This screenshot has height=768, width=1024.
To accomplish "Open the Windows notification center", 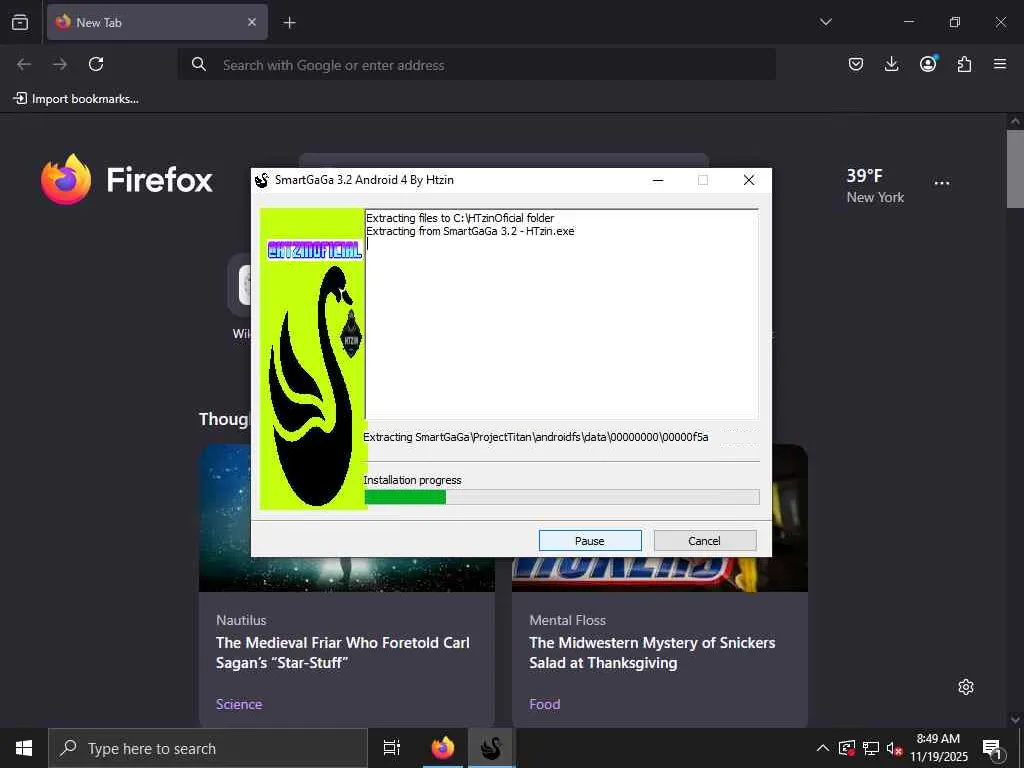I will (x=992, y=748).
